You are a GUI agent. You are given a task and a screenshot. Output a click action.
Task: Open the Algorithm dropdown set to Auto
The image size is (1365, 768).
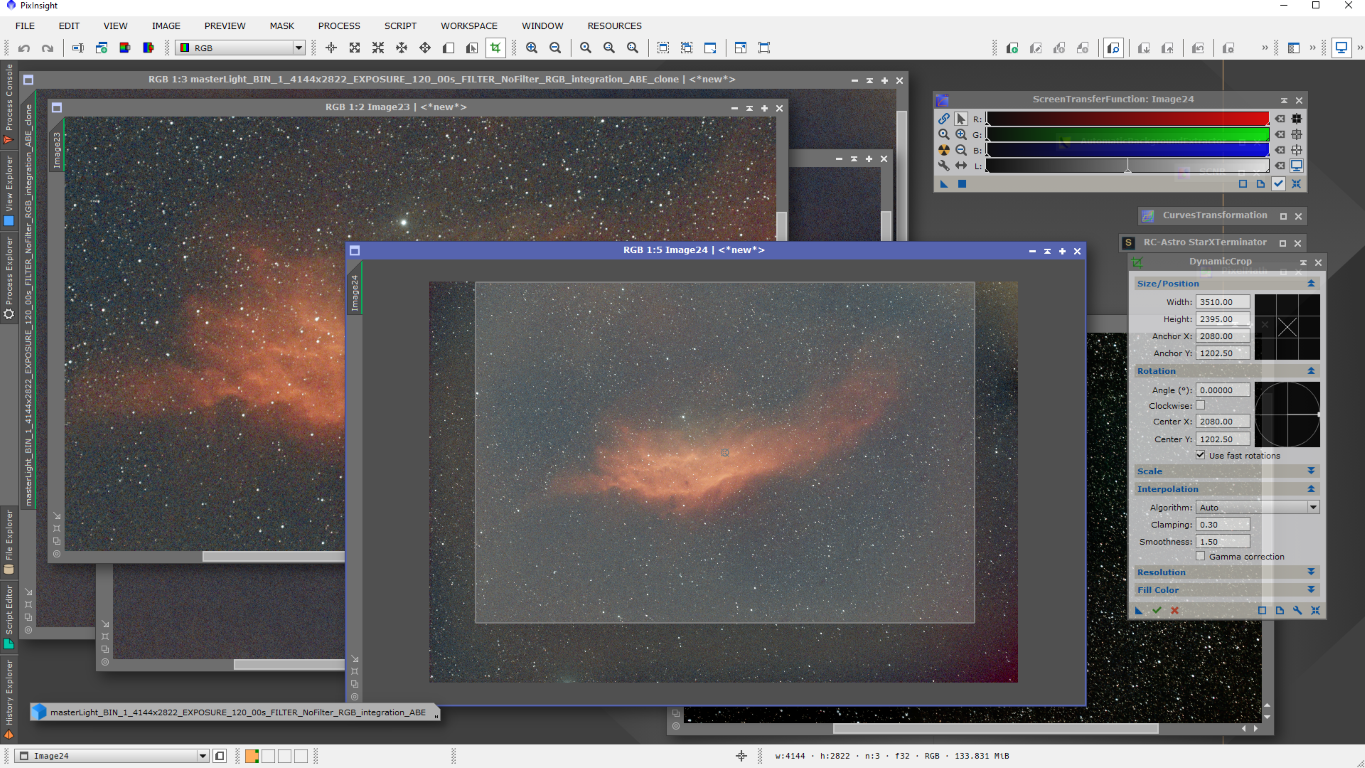pos(1257,507)
